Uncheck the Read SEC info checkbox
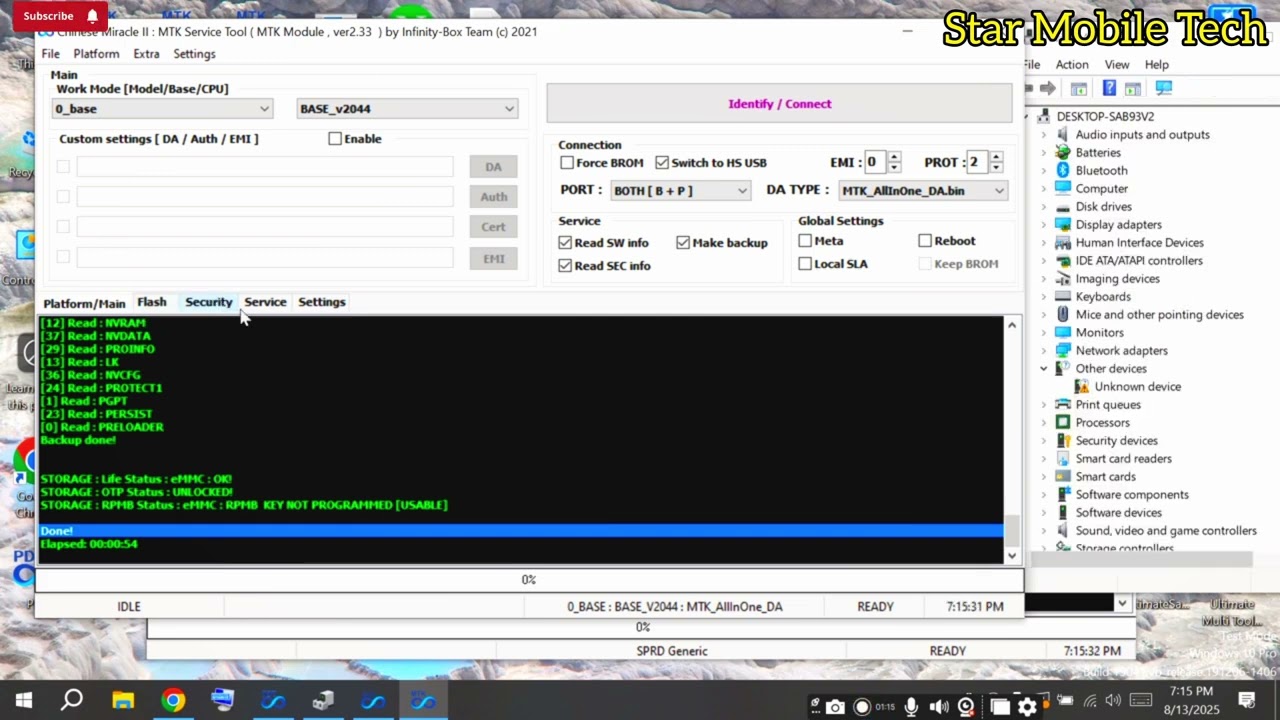This screenshot has width=1280, height=720. point(565,266)
